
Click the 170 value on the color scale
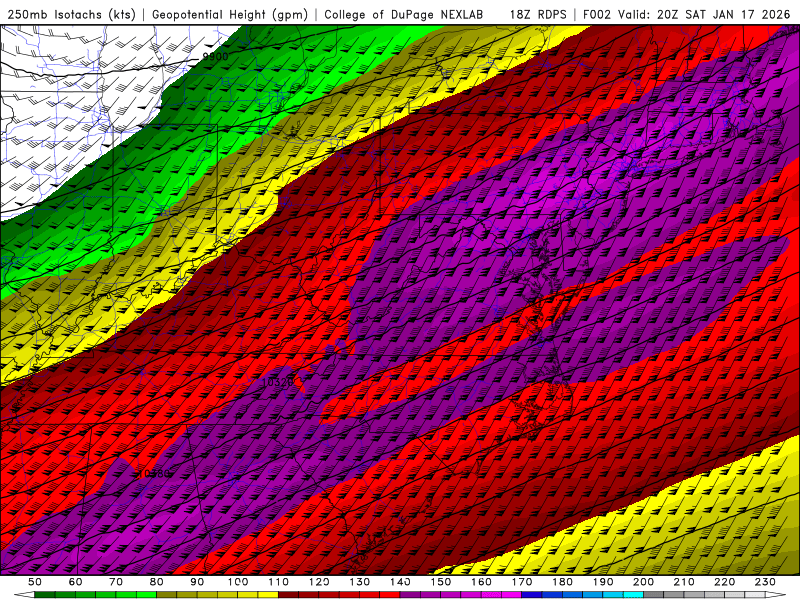coord(522,582)
